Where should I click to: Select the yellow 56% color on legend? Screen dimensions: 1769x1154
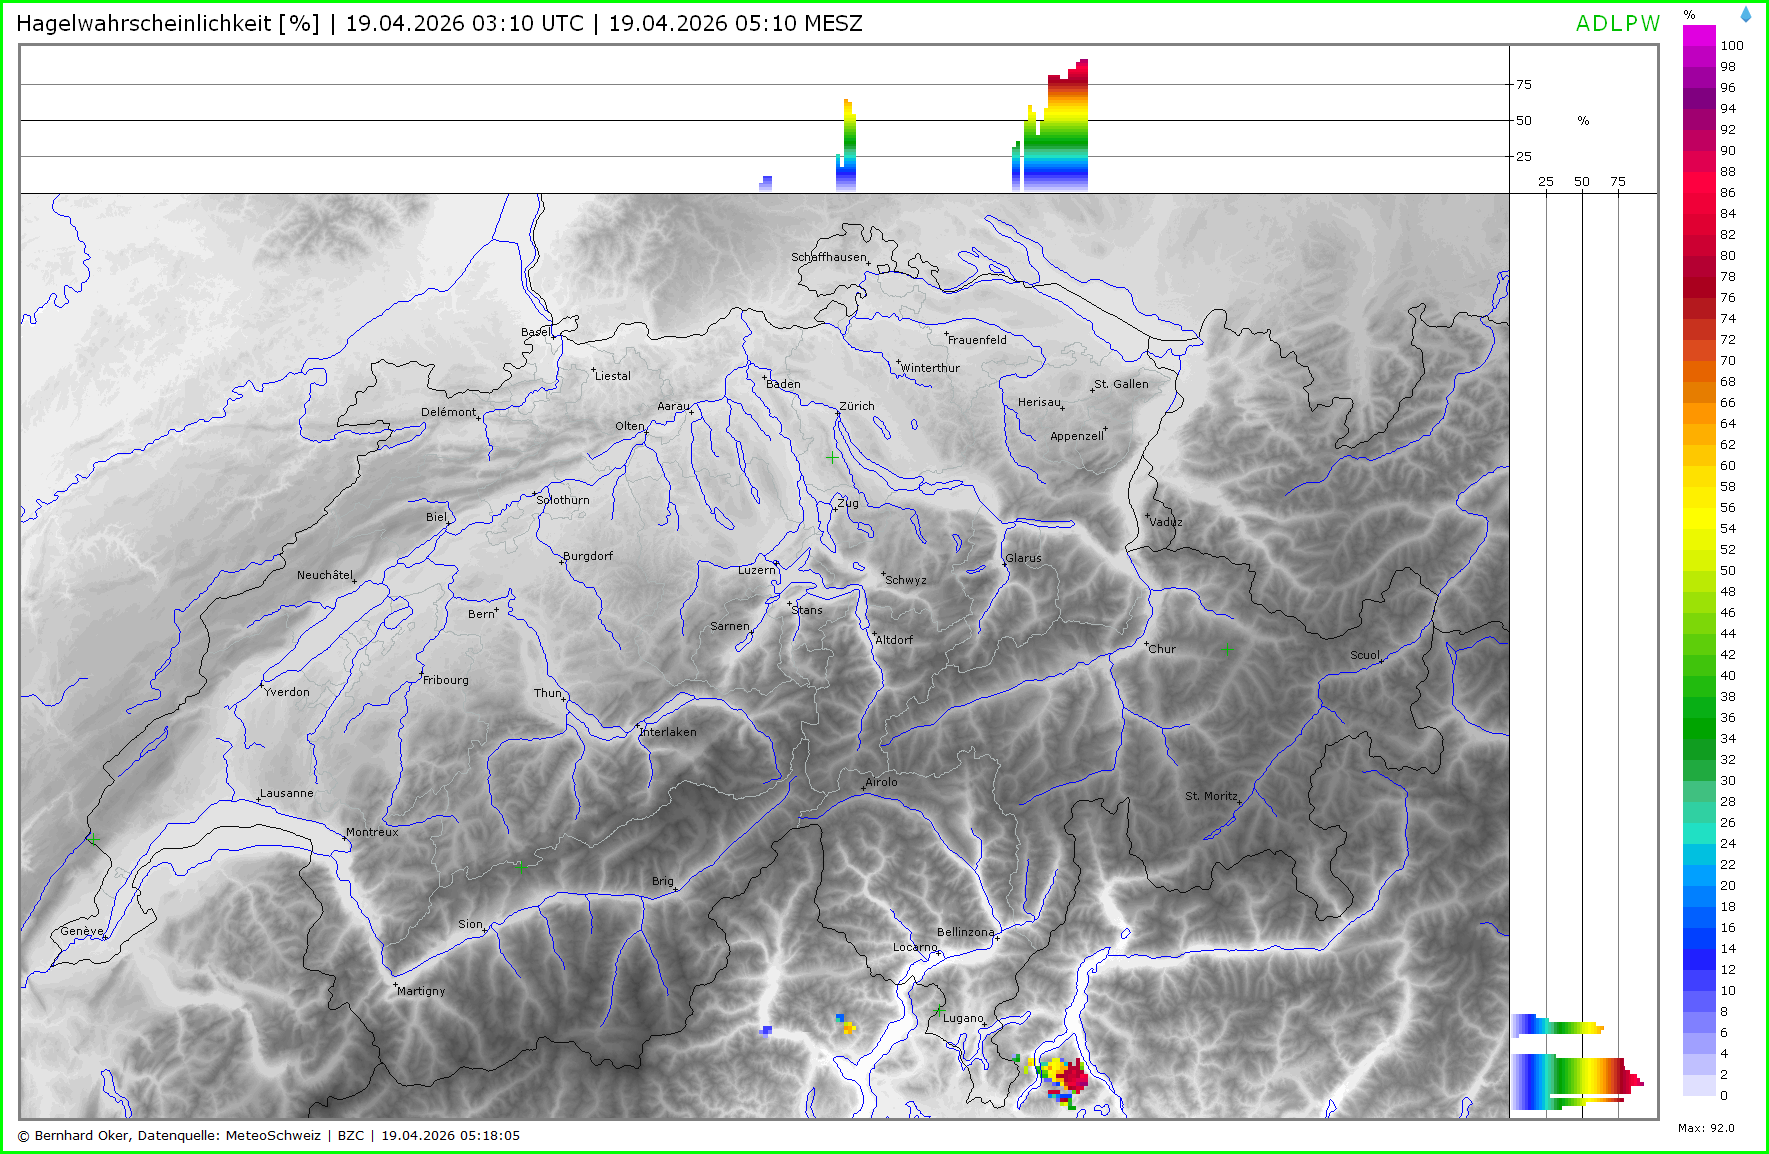pyautogui.click(x=1699, y=508)
